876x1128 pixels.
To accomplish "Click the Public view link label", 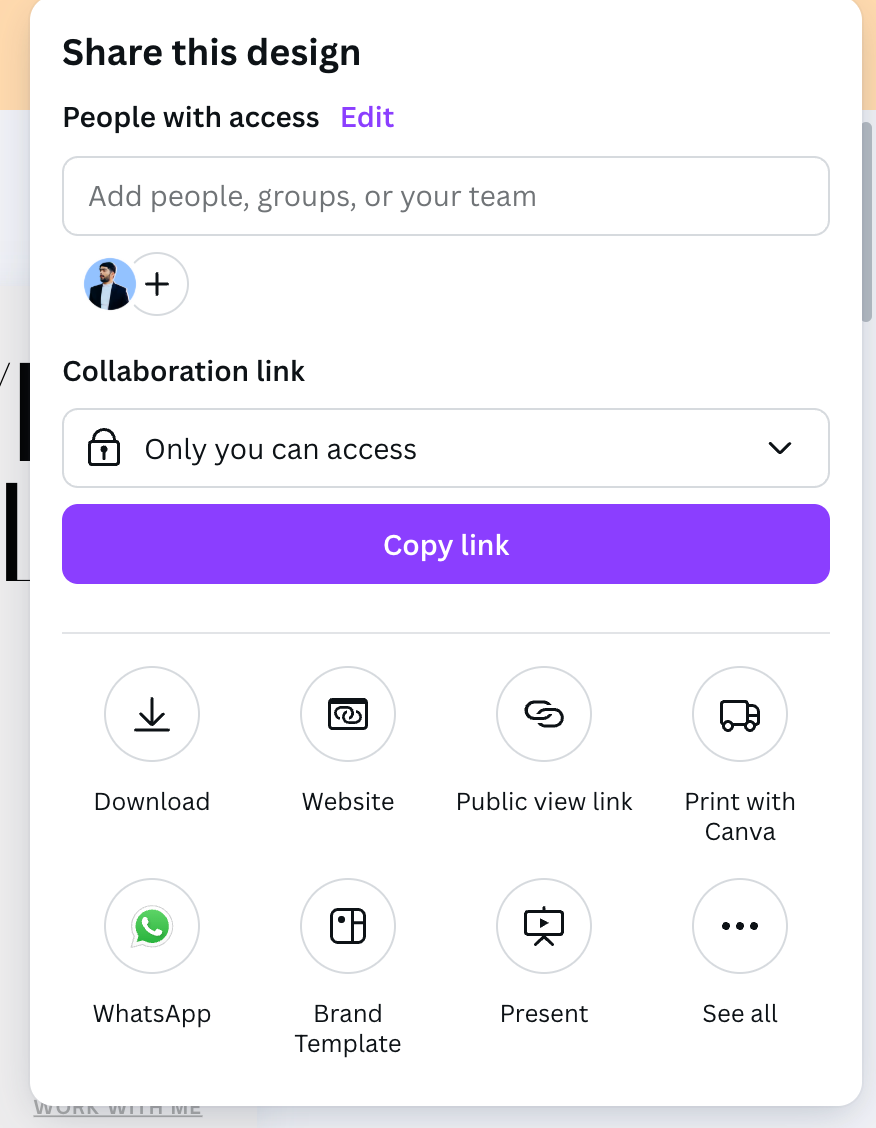I will [x=544, y=801].
